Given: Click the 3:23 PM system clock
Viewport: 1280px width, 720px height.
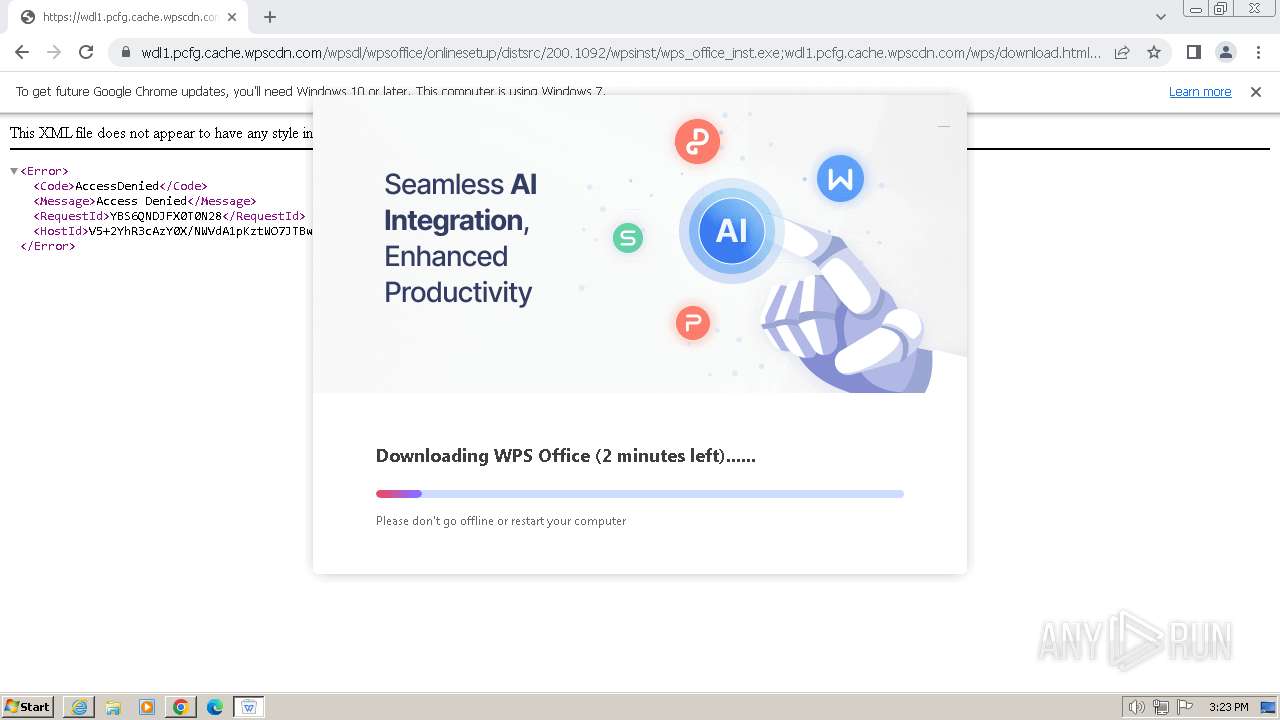Looking at the screenshot, I should click(x=1228, y=707).
